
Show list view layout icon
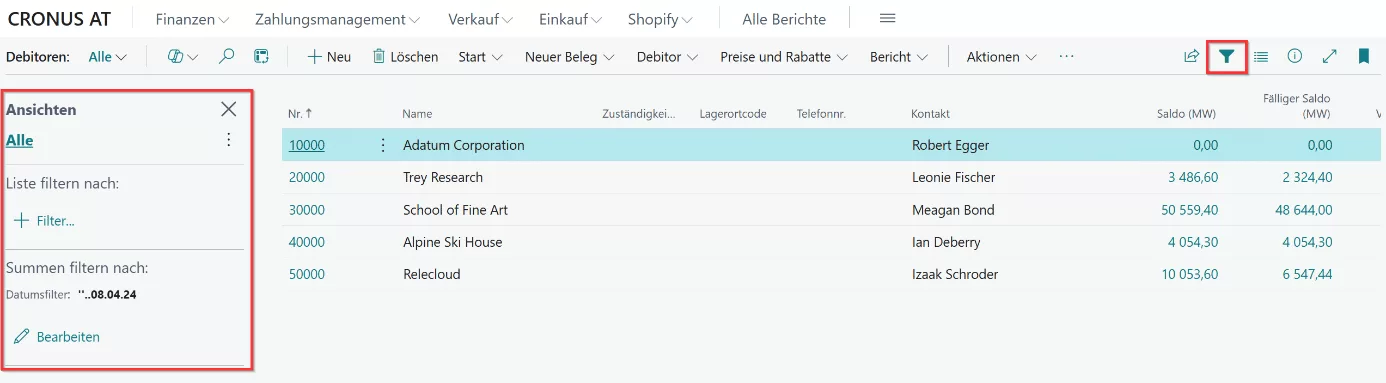click(x=1261, y=57)
